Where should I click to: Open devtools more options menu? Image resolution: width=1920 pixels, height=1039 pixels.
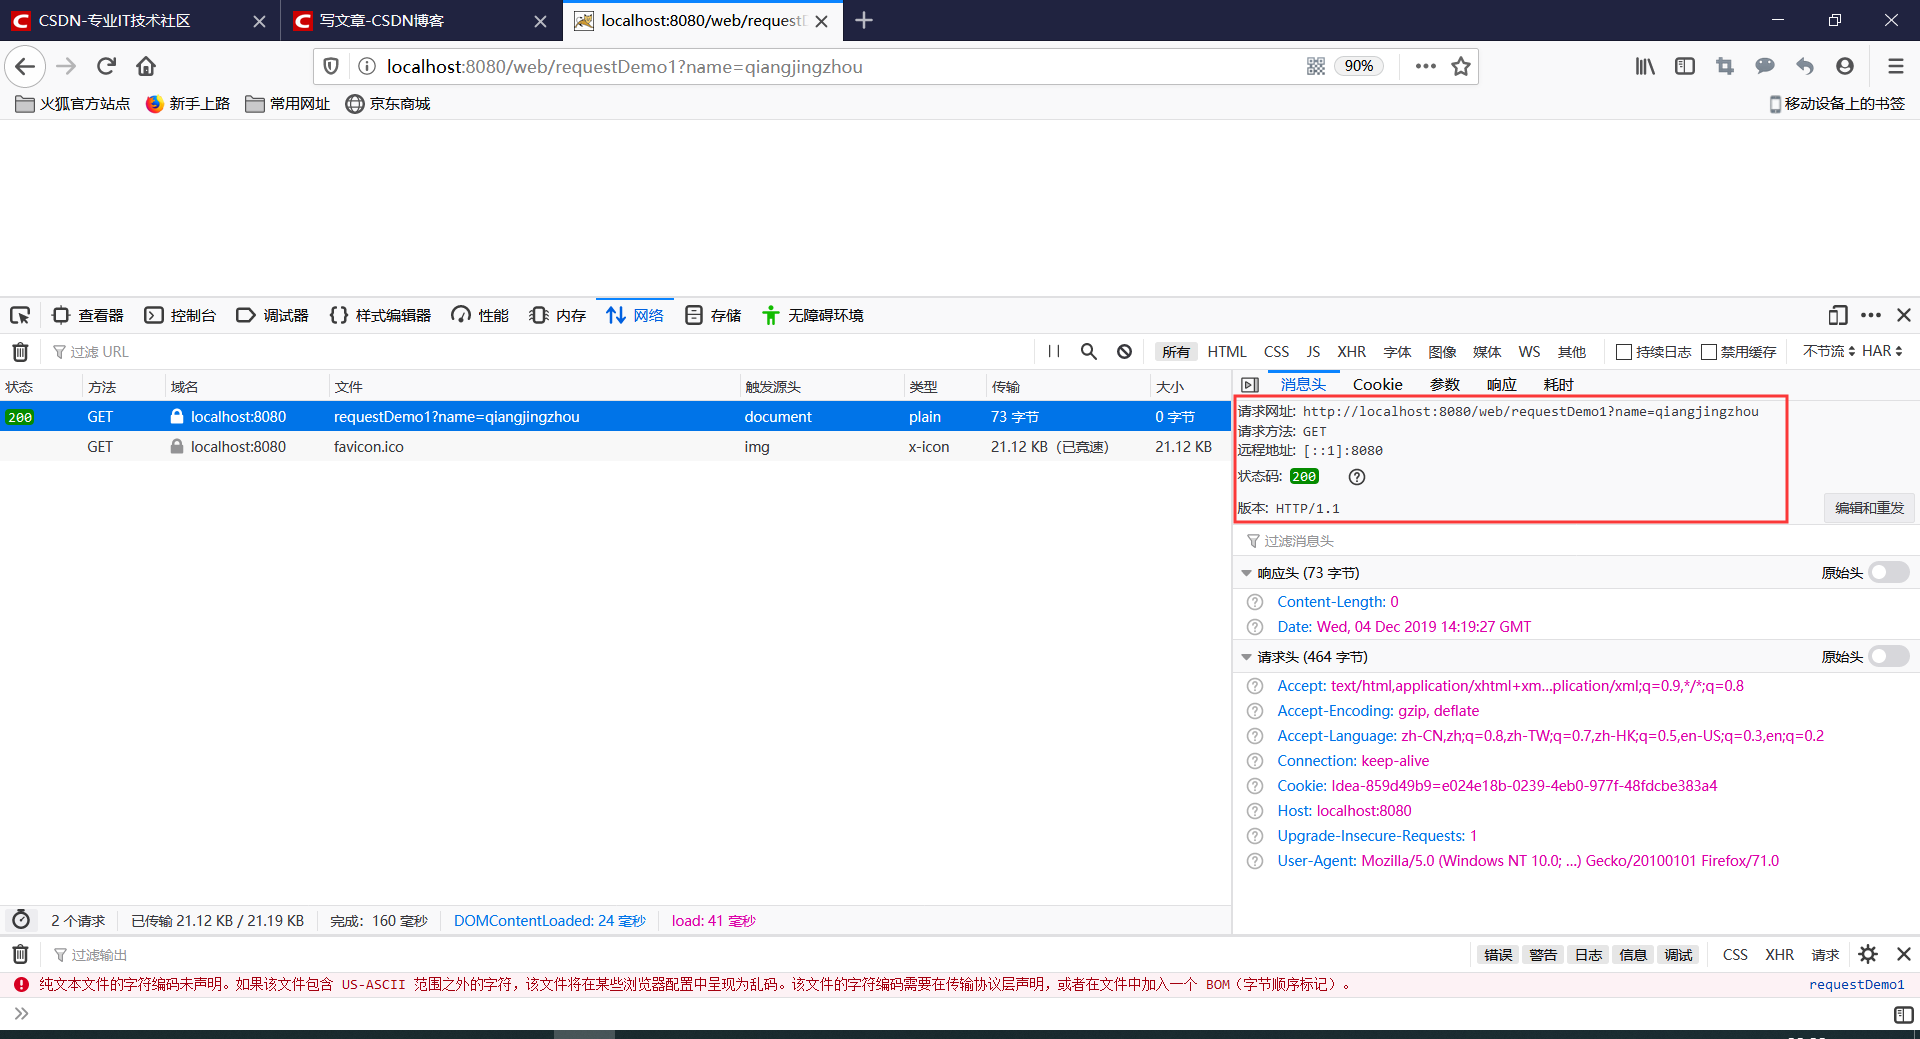click(x=1871, y=315)
